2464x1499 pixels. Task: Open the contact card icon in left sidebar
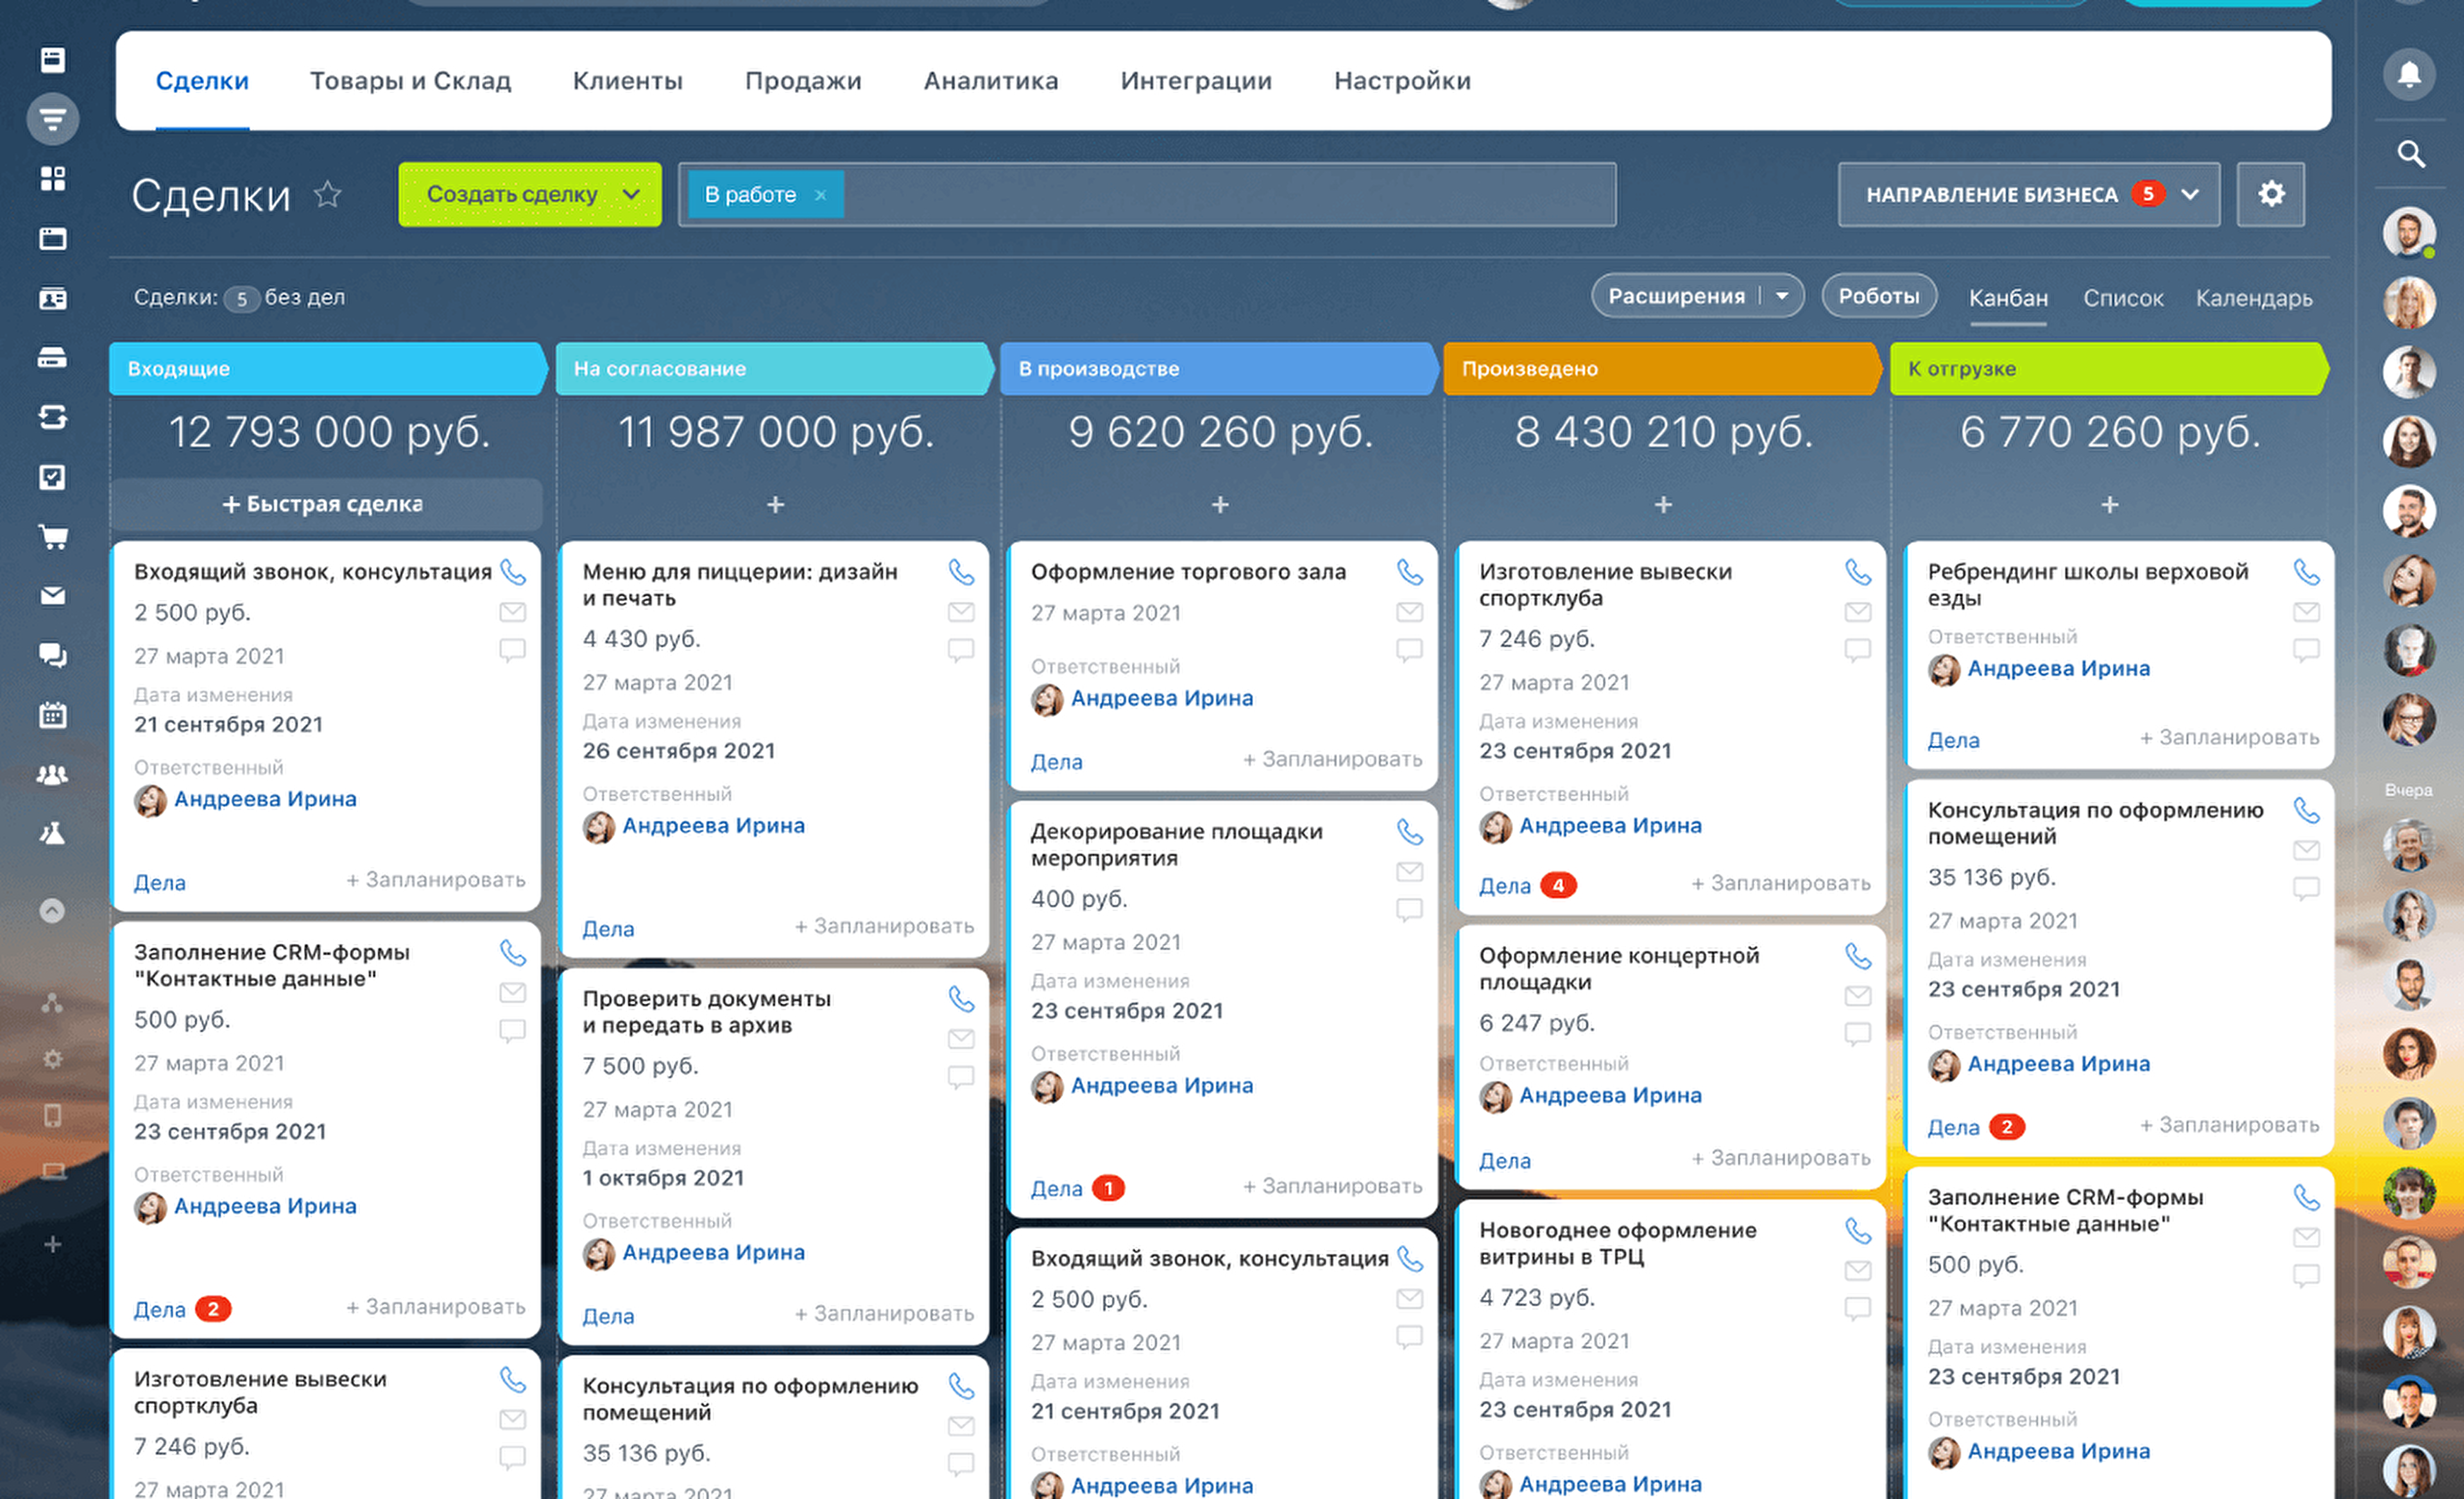click(53, 298)
